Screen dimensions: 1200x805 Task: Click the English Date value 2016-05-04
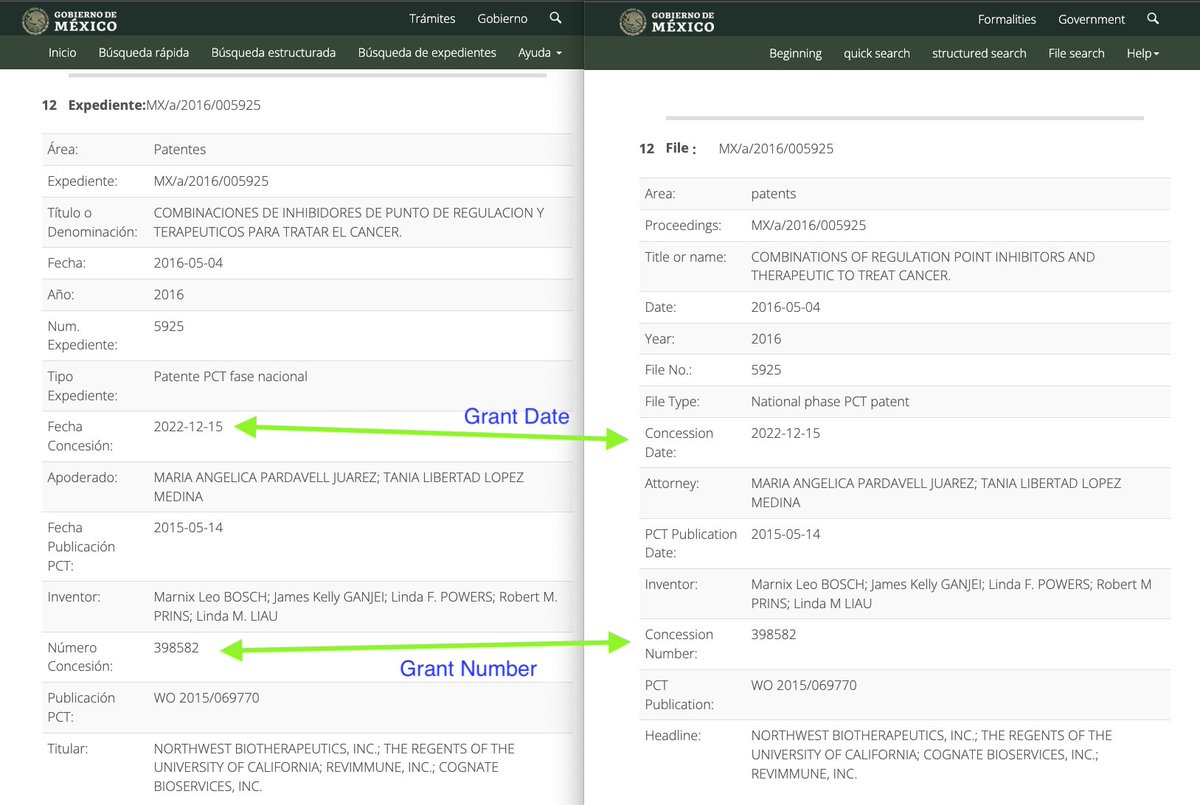click(786, 307)
